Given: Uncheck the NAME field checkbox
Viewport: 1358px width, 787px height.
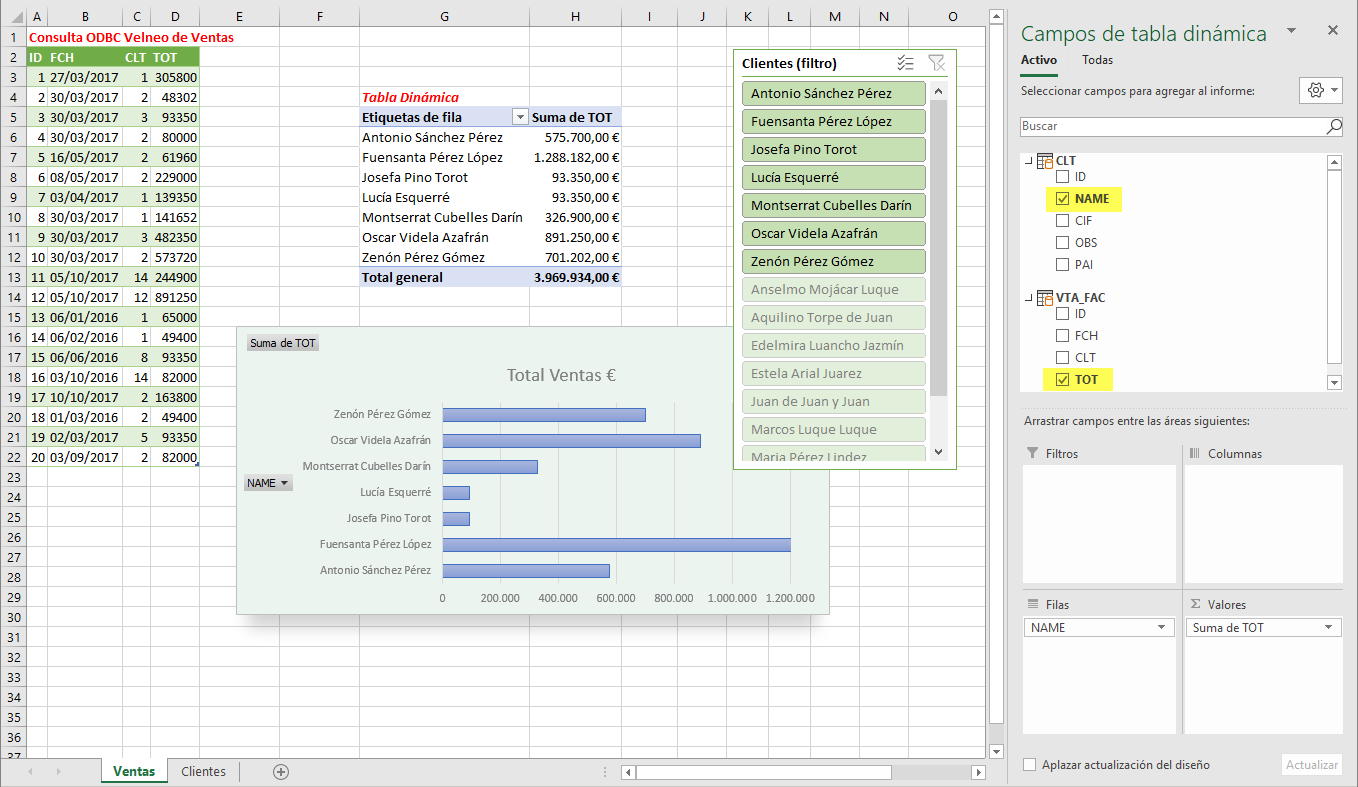Looking at the screenshot, I should pyautogui.click(x=1063, y=199).
